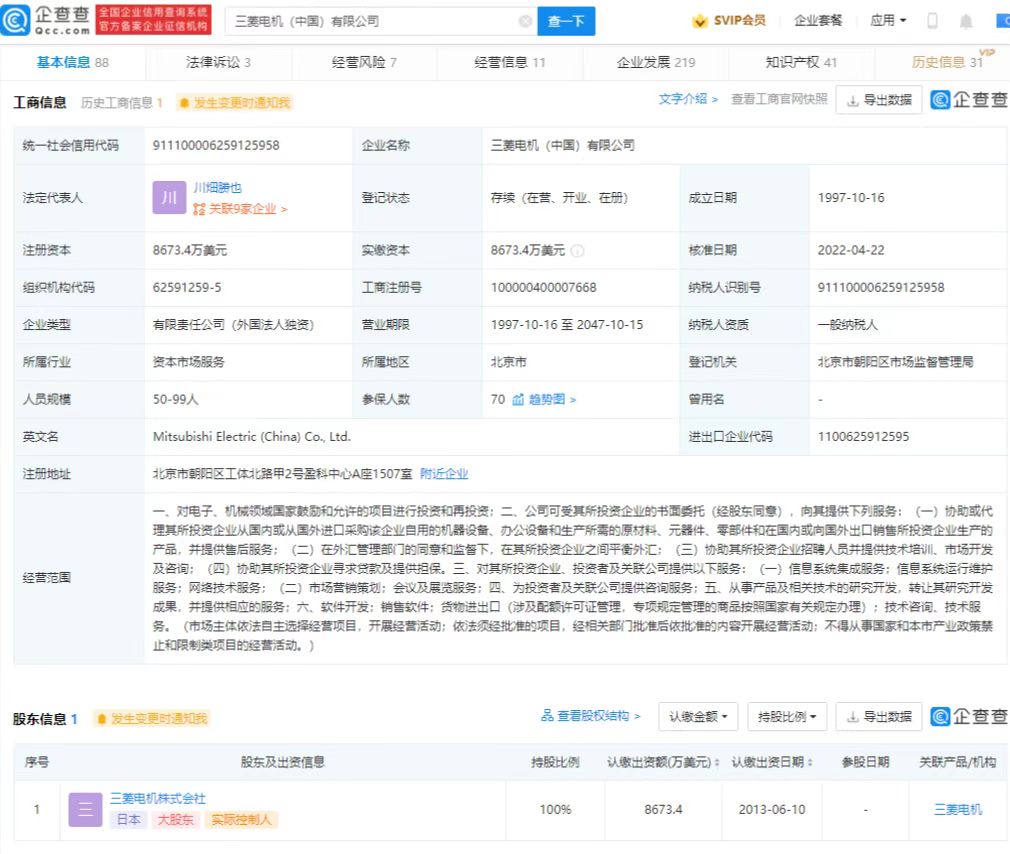Switch to 法律诉讼 tab
1010x854 pixels.
pos(218,62)
